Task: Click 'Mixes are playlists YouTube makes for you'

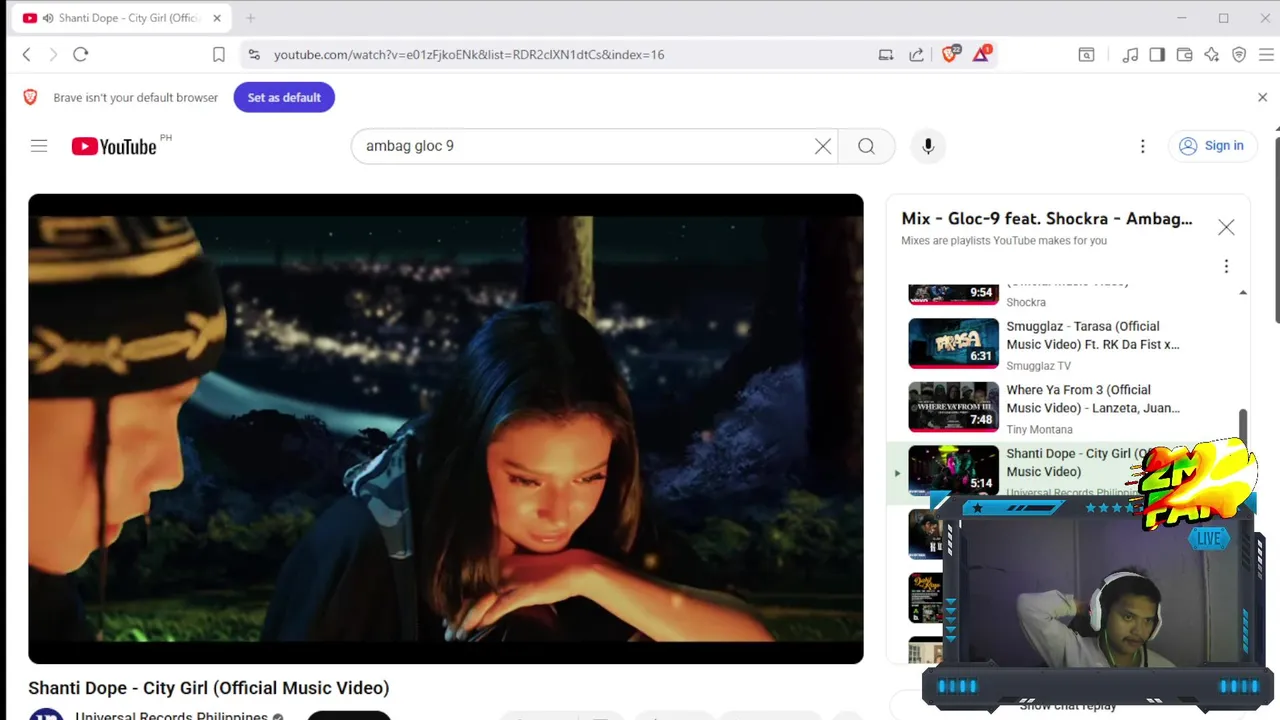Action: pos(1004,241)
